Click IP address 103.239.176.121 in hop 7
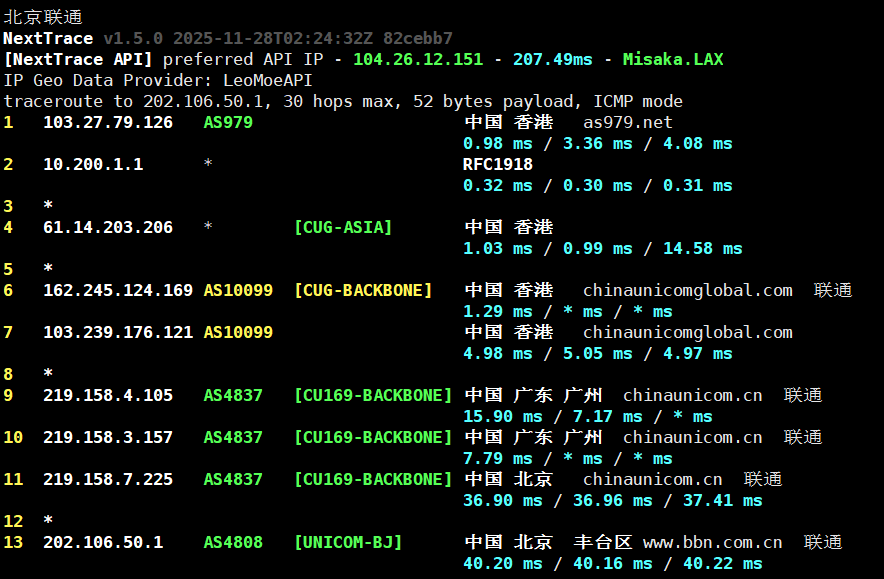The height and width of the screenshot is (579, 884). tap(117, 332)
